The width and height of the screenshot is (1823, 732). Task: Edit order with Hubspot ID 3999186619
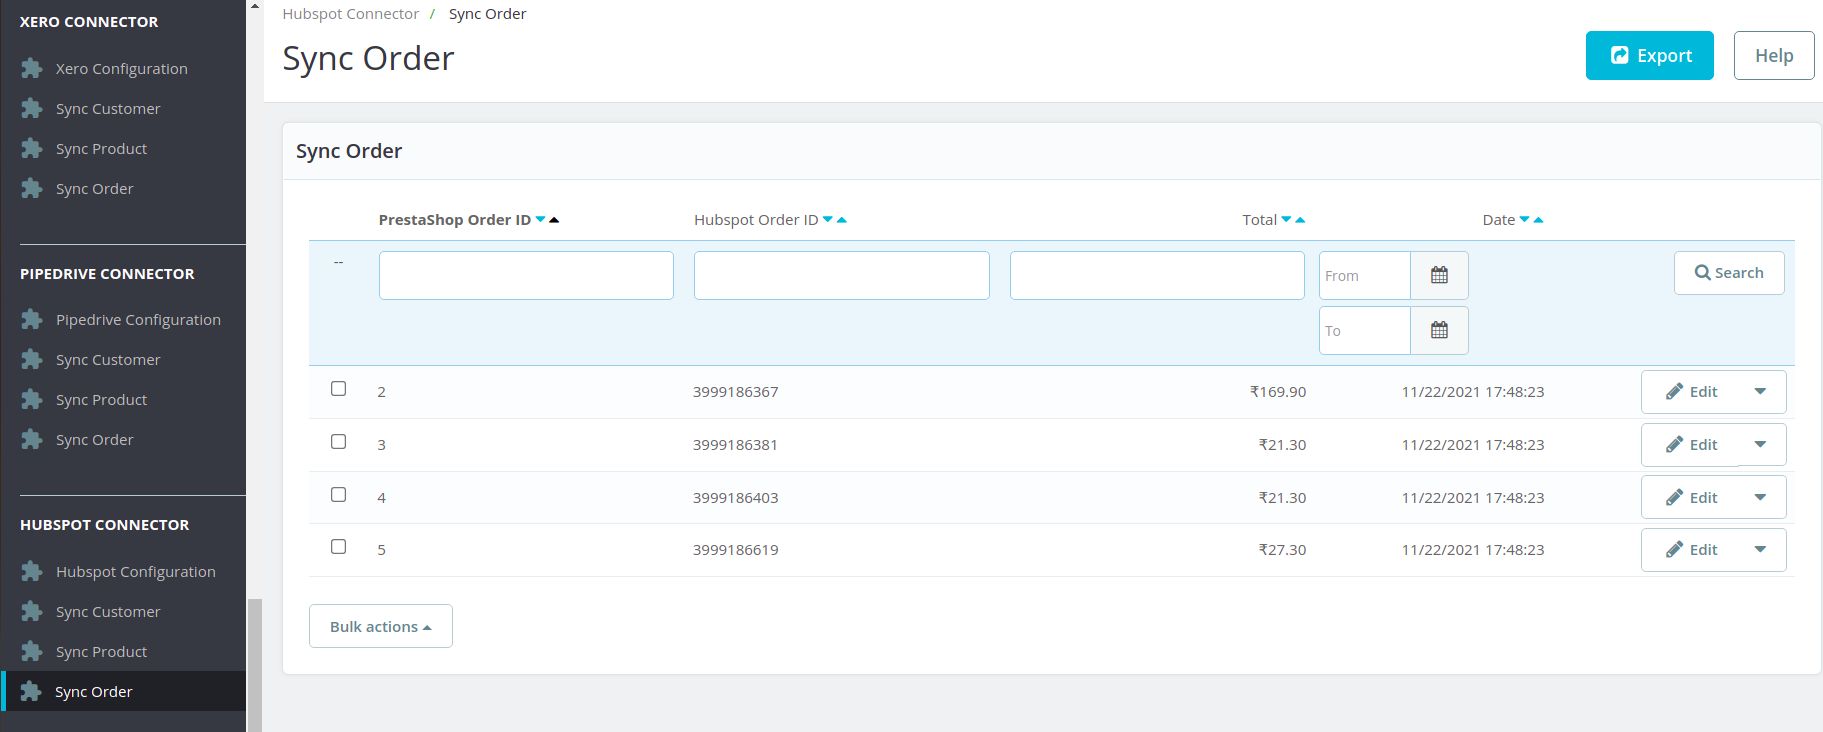[1691, 550]
